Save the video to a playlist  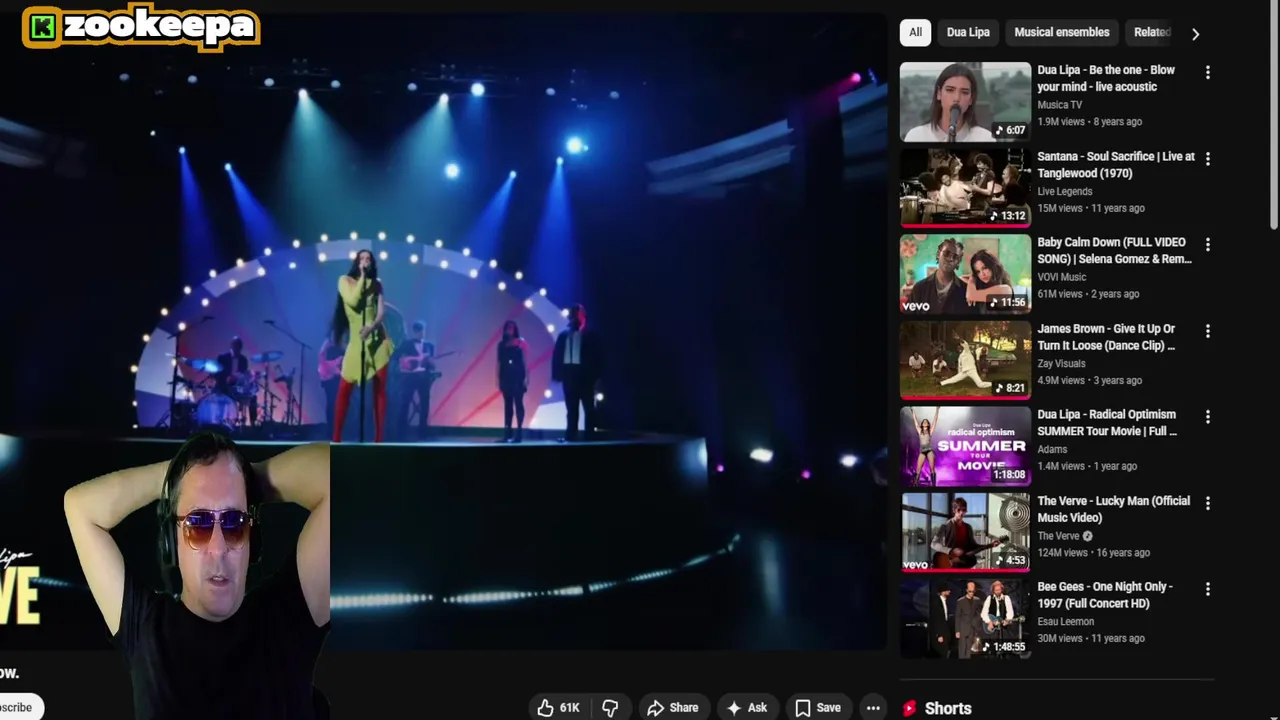pos(818,707)
